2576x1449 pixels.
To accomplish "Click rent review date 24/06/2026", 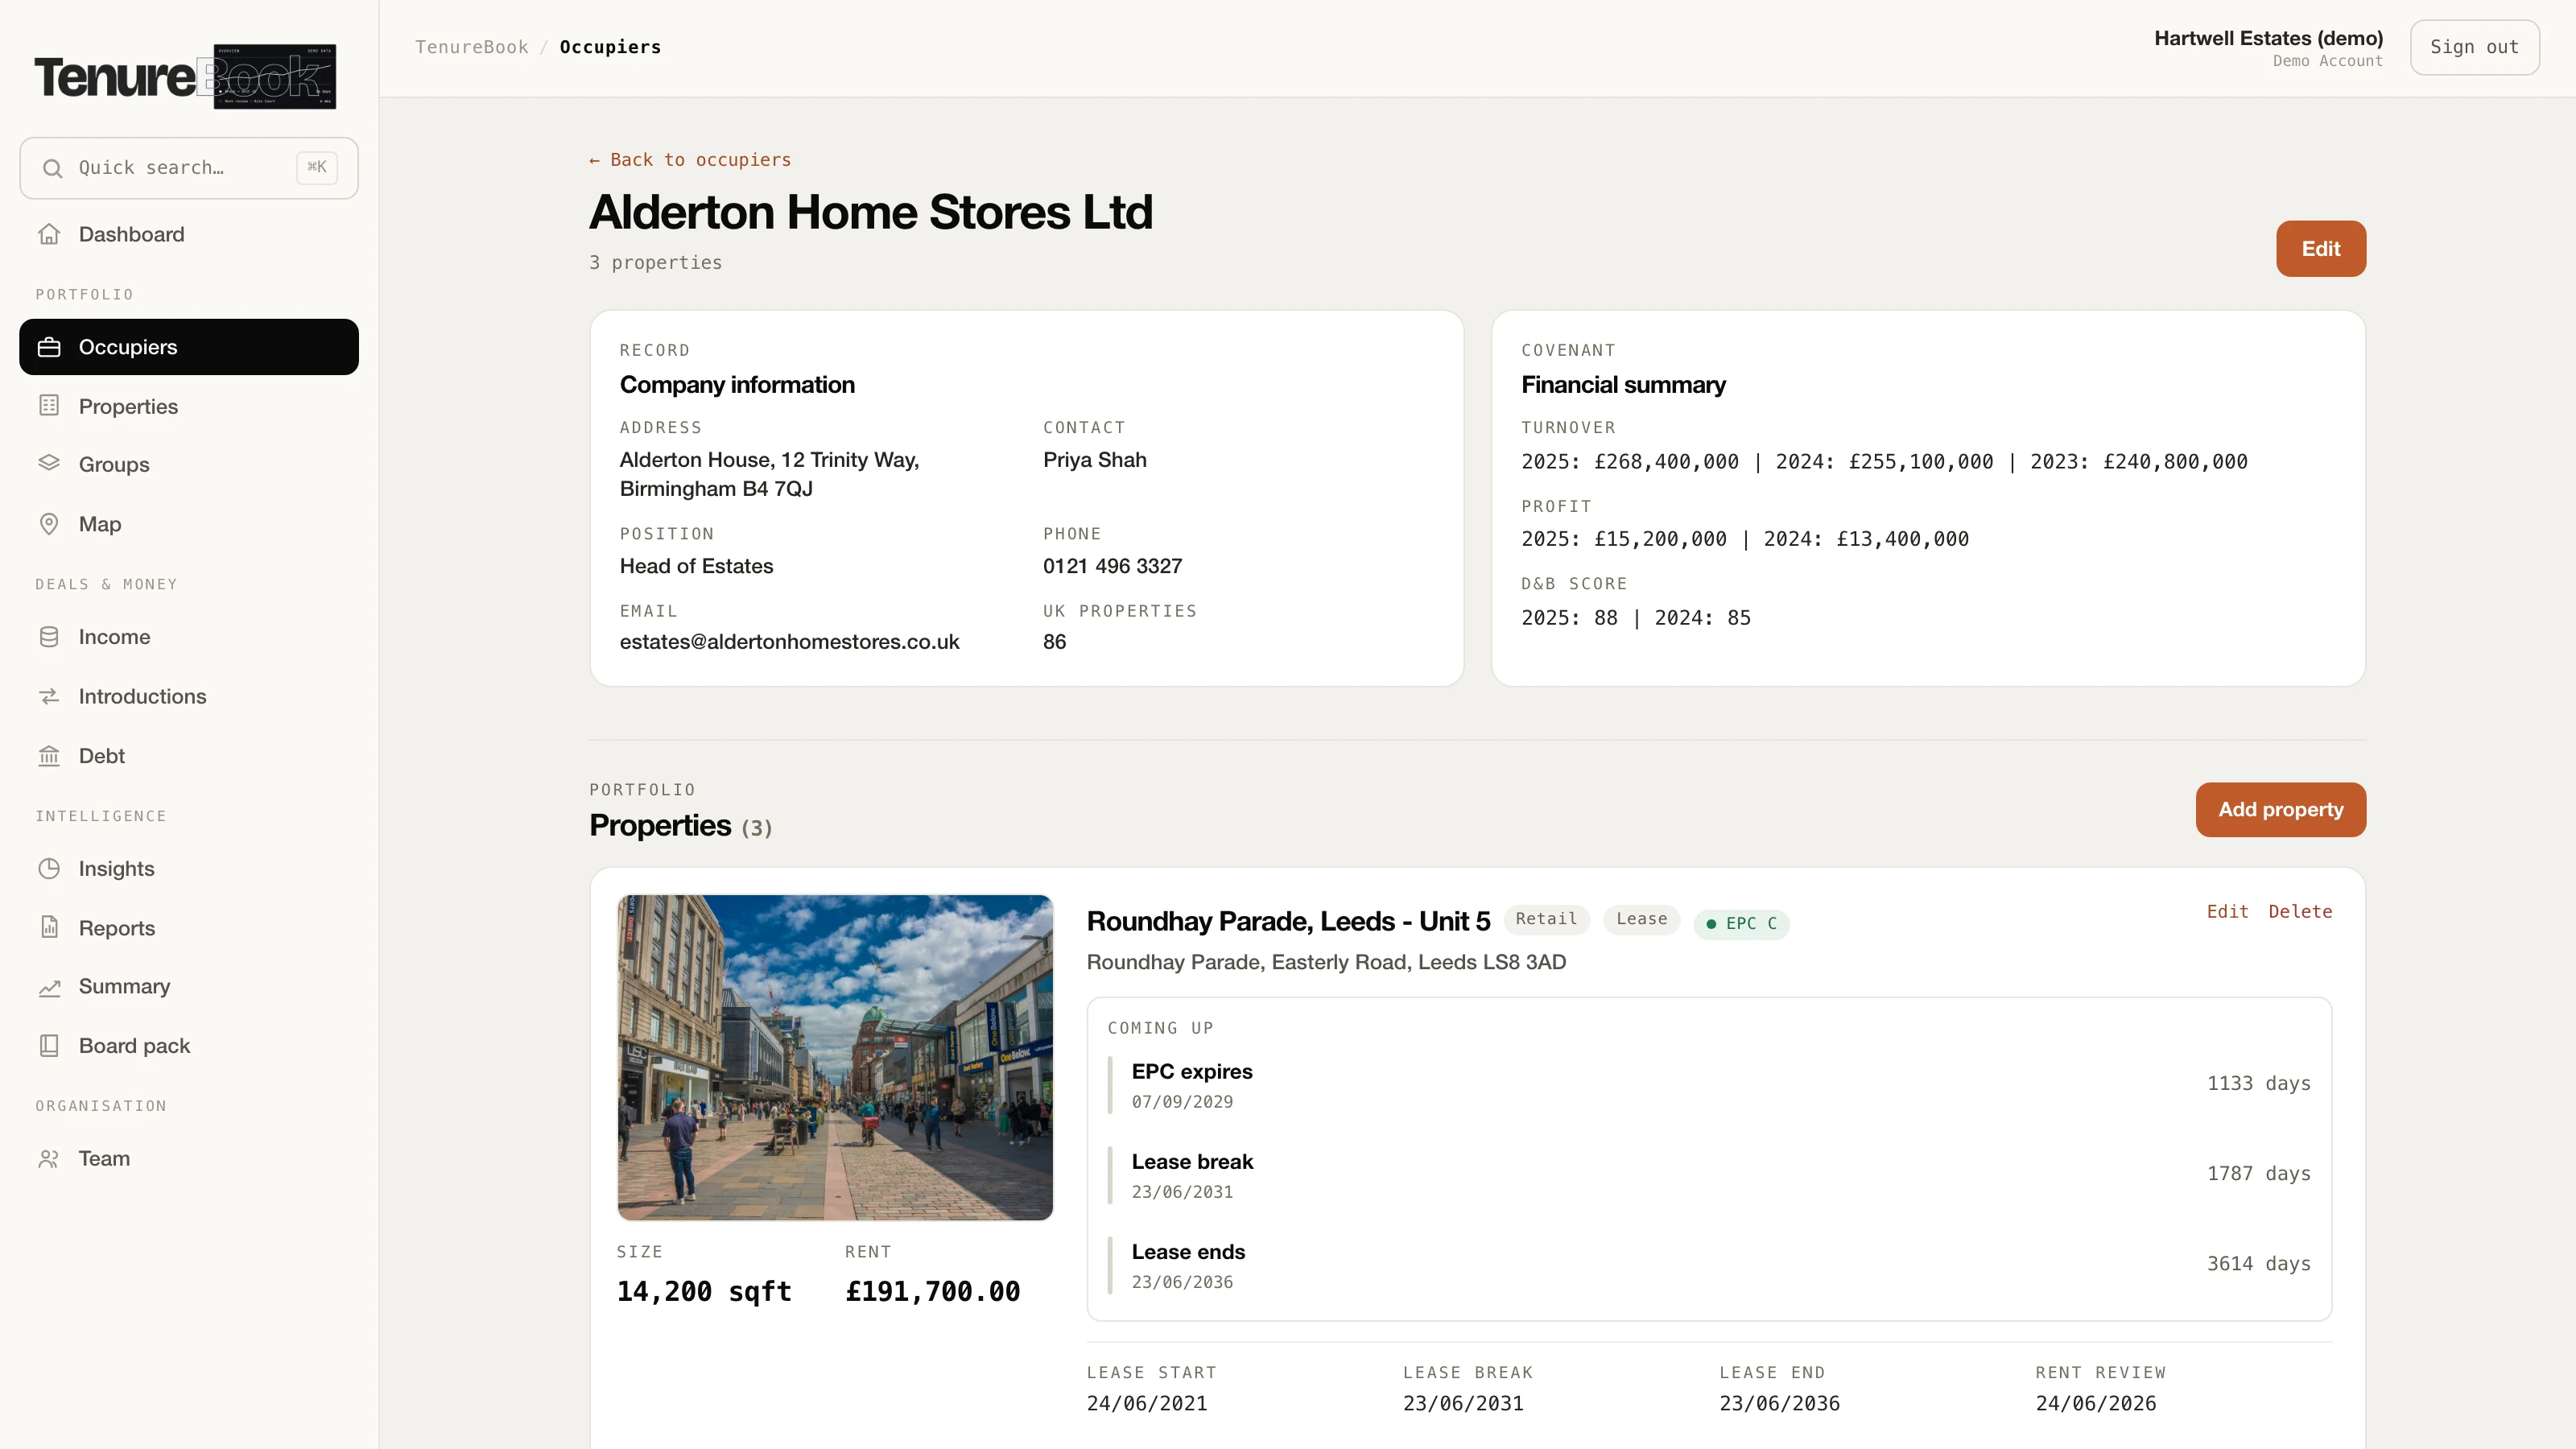I will tap(2095, 1403).
